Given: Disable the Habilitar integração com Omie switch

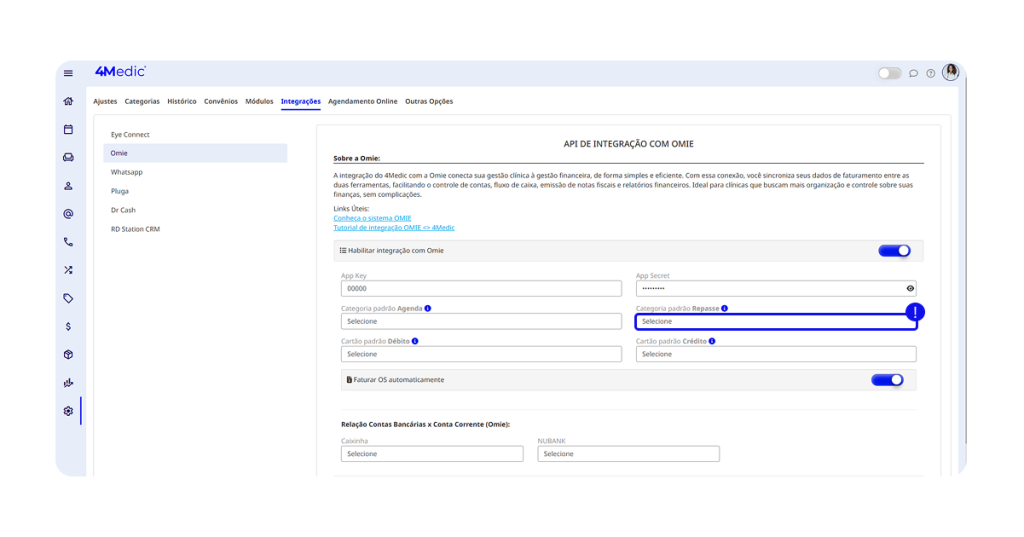Looking at the screenshot, I should click(894, 251).
